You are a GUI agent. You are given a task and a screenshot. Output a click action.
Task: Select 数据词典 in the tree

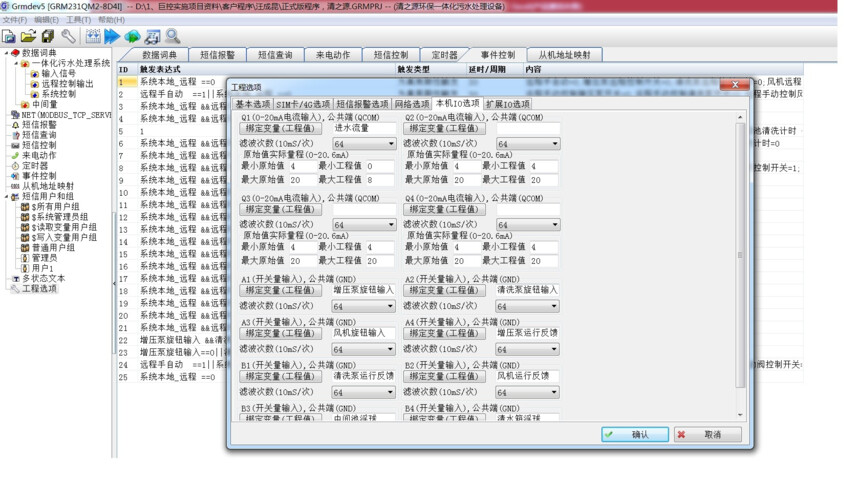(38, 53)
